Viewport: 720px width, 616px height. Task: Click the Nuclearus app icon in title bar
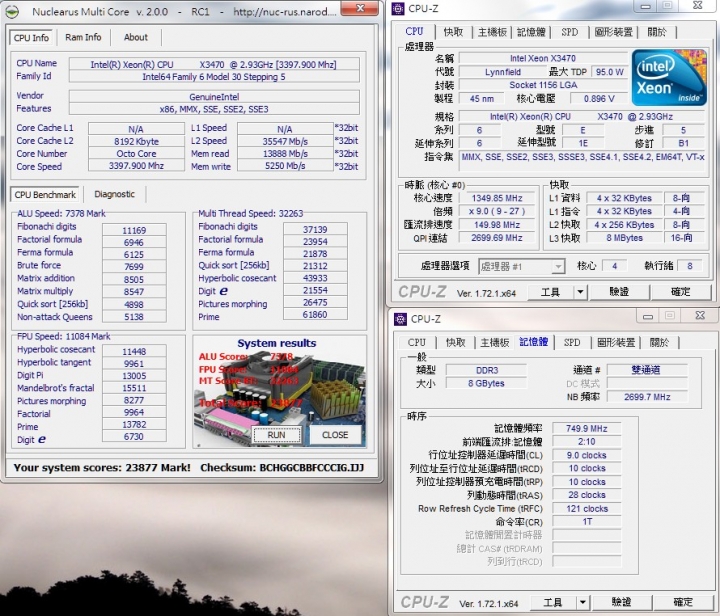(12, 11)
